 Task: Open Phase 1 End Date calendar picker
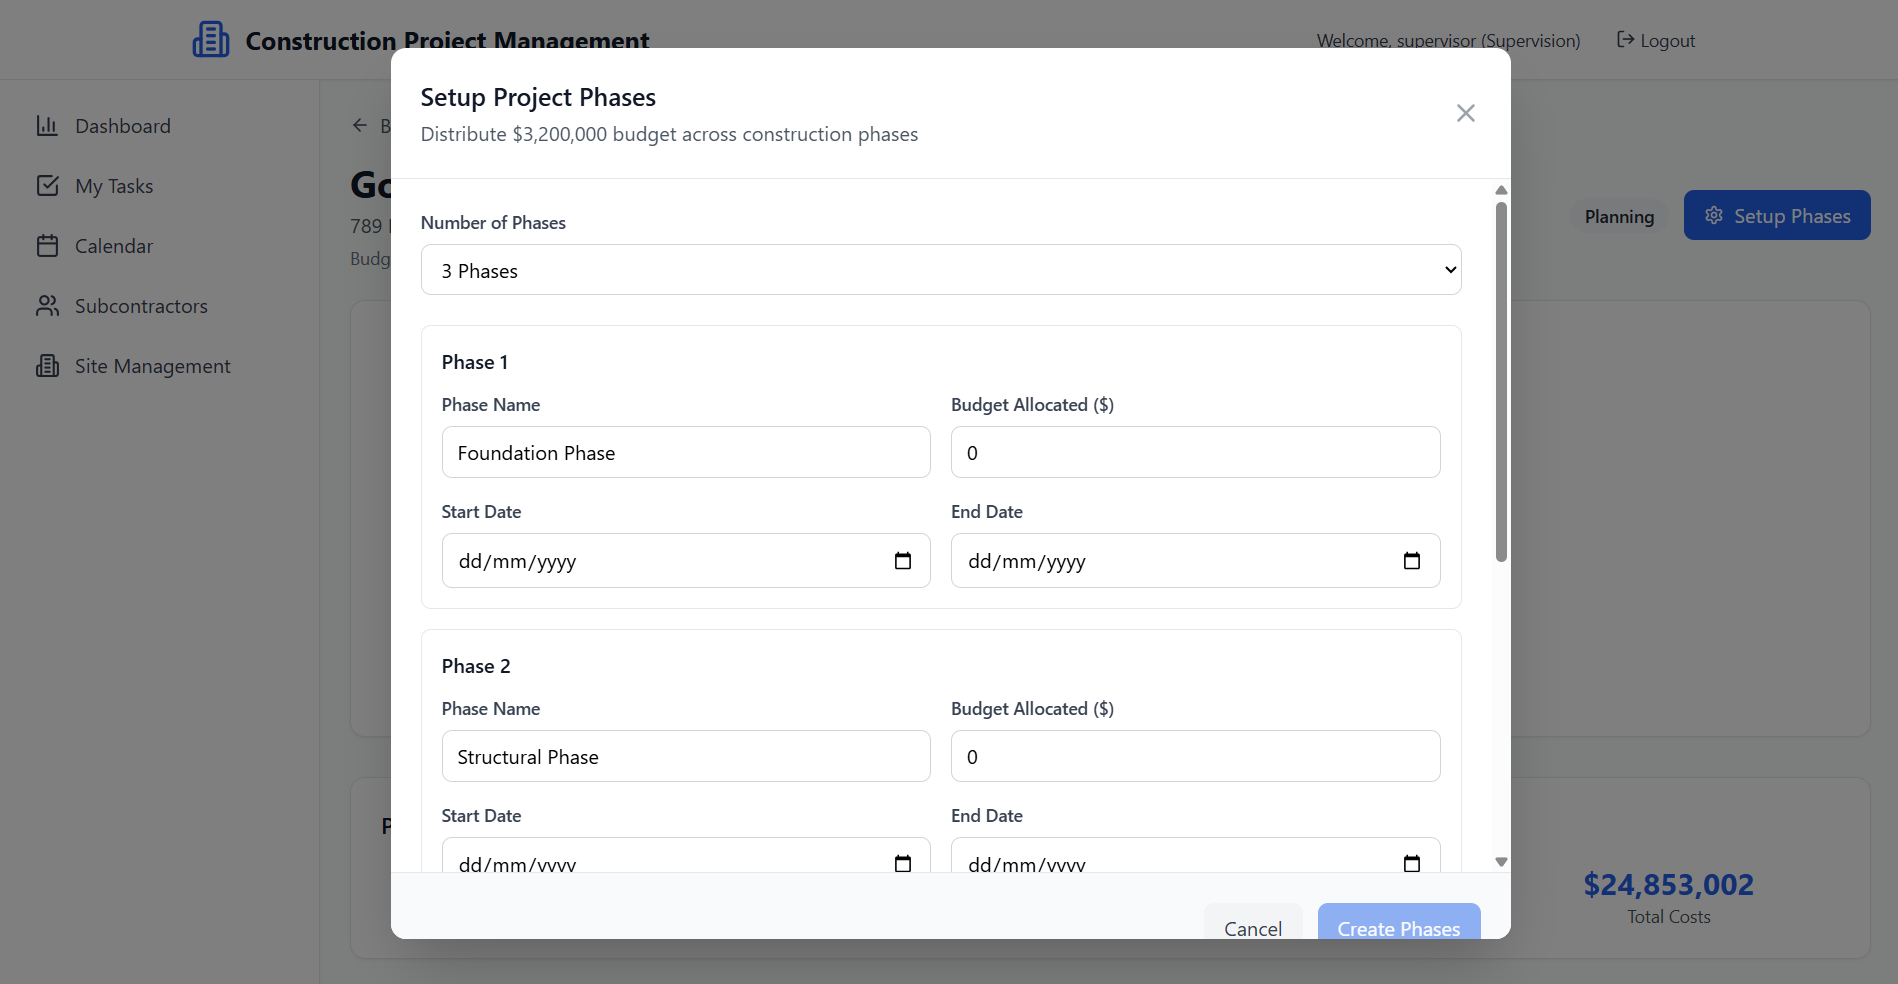click(1411, 561)
